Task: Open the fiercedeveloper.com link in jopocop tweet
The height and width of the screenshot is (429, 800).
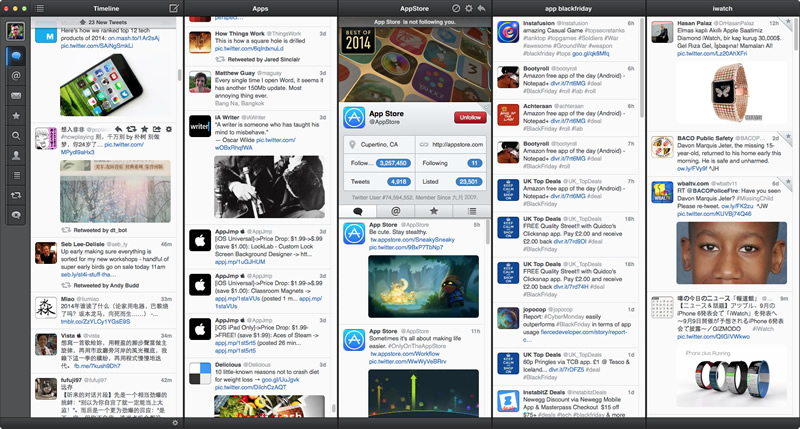Action: (x=583, y=332)
